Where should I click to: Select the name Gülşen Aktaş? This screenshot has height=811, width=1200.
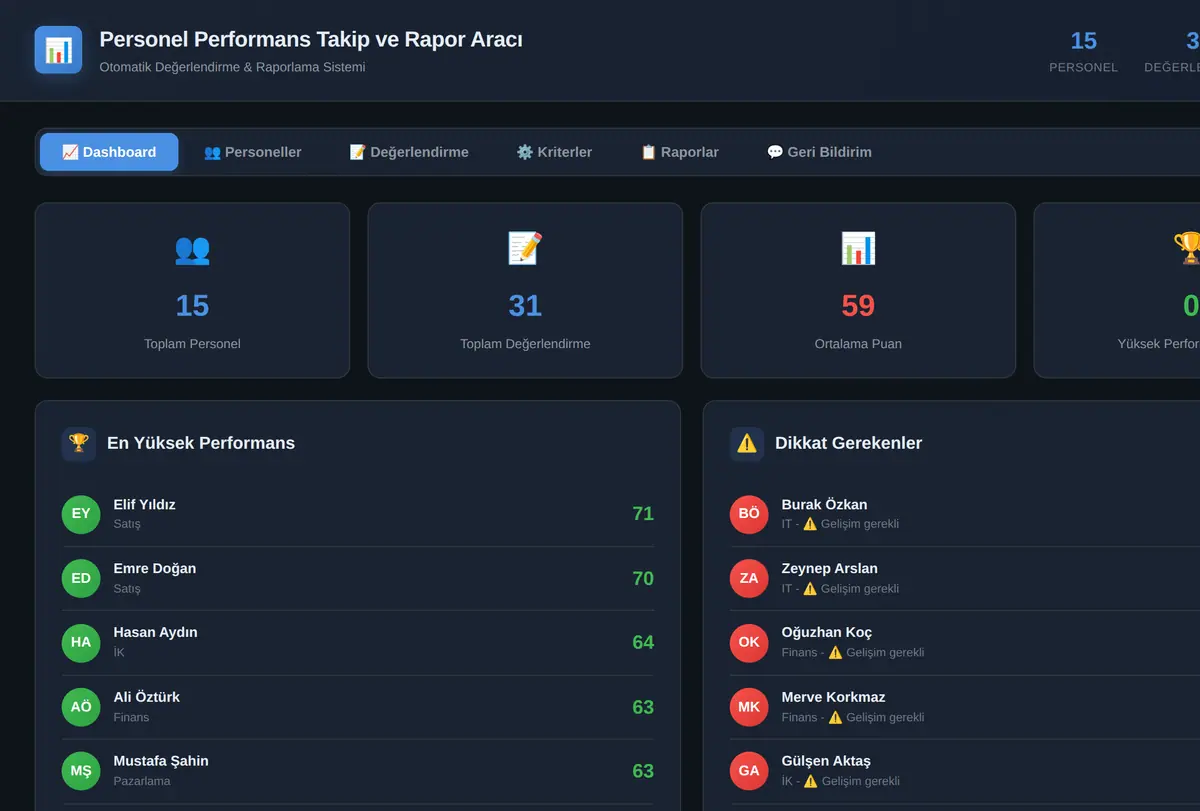pyautogui.click(x=827, y=761)
